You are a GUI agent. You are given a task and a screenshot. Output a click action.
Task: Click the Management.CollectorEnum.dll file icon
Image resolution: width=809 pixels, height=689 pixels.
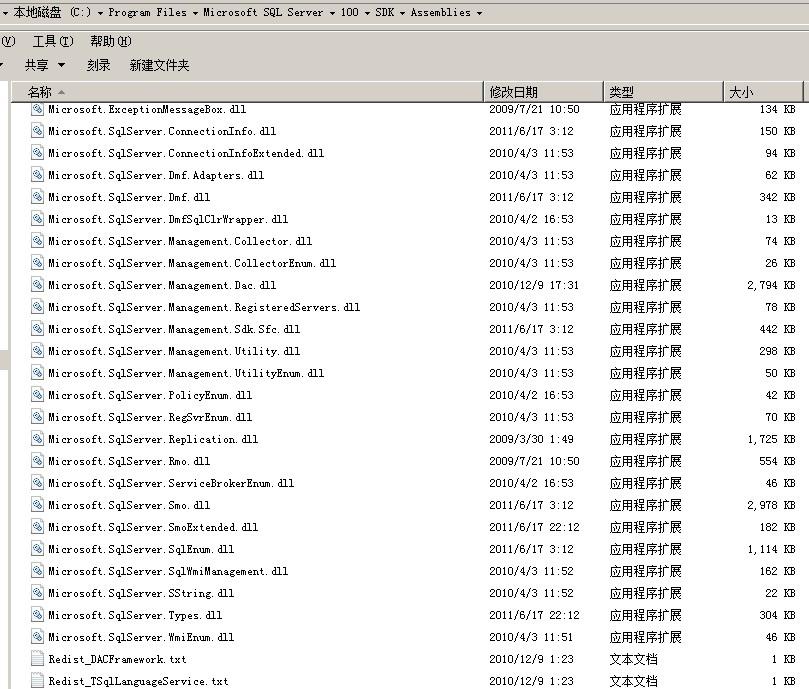(37, 263)
